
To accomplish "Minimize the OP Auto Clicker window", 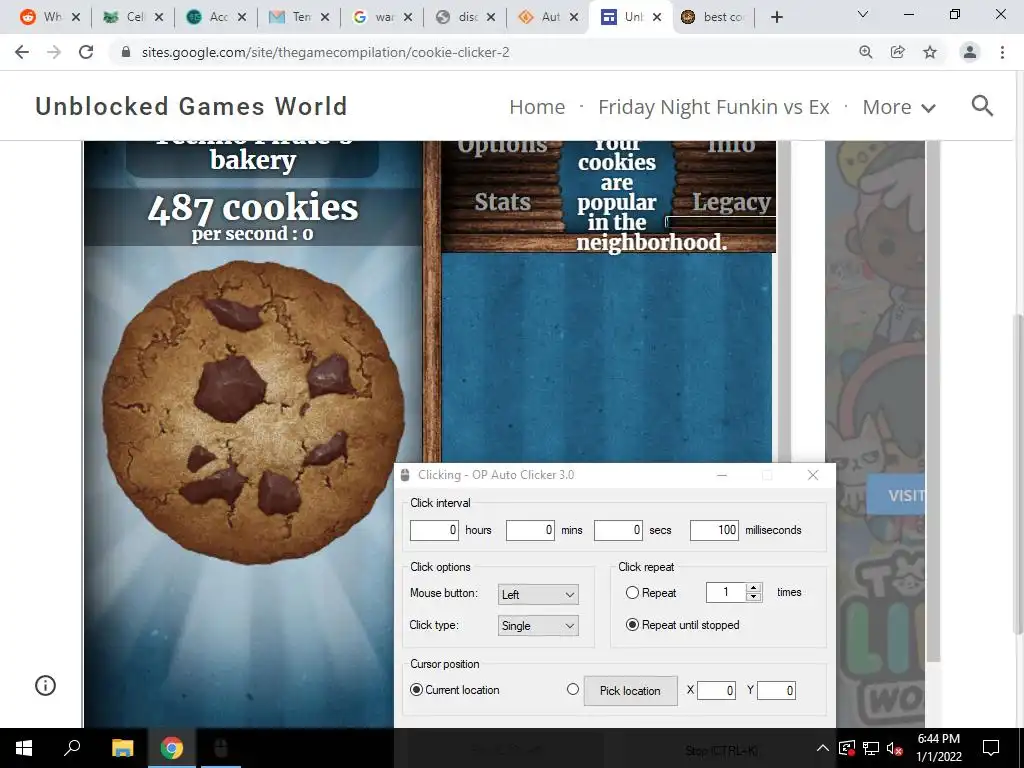I will [722, 475].
